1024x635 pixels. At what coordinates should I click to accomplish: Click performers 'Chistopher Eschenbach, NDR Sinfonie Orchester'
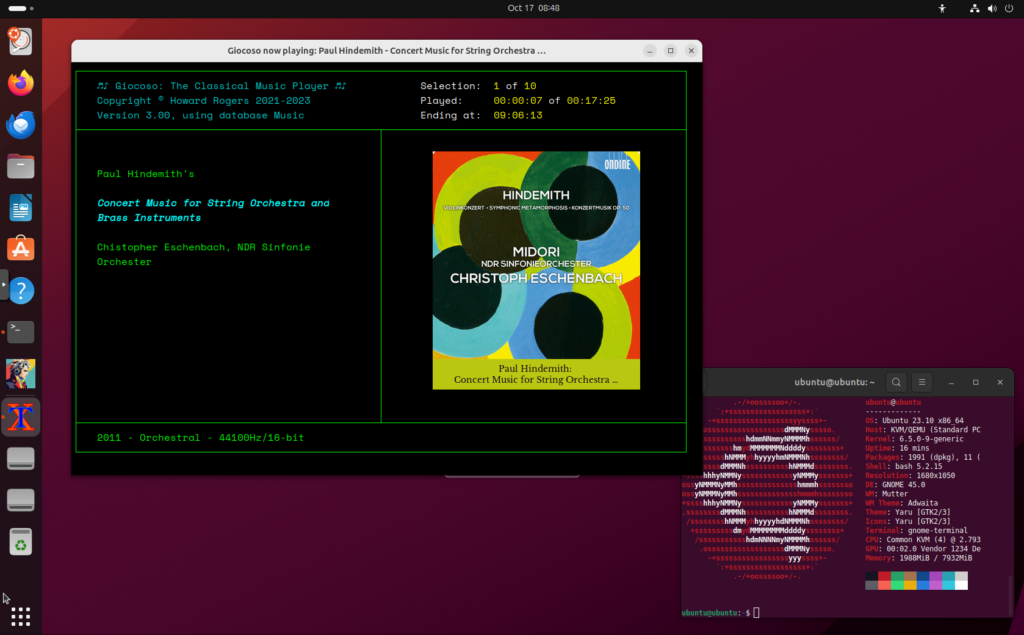point(204,254)
